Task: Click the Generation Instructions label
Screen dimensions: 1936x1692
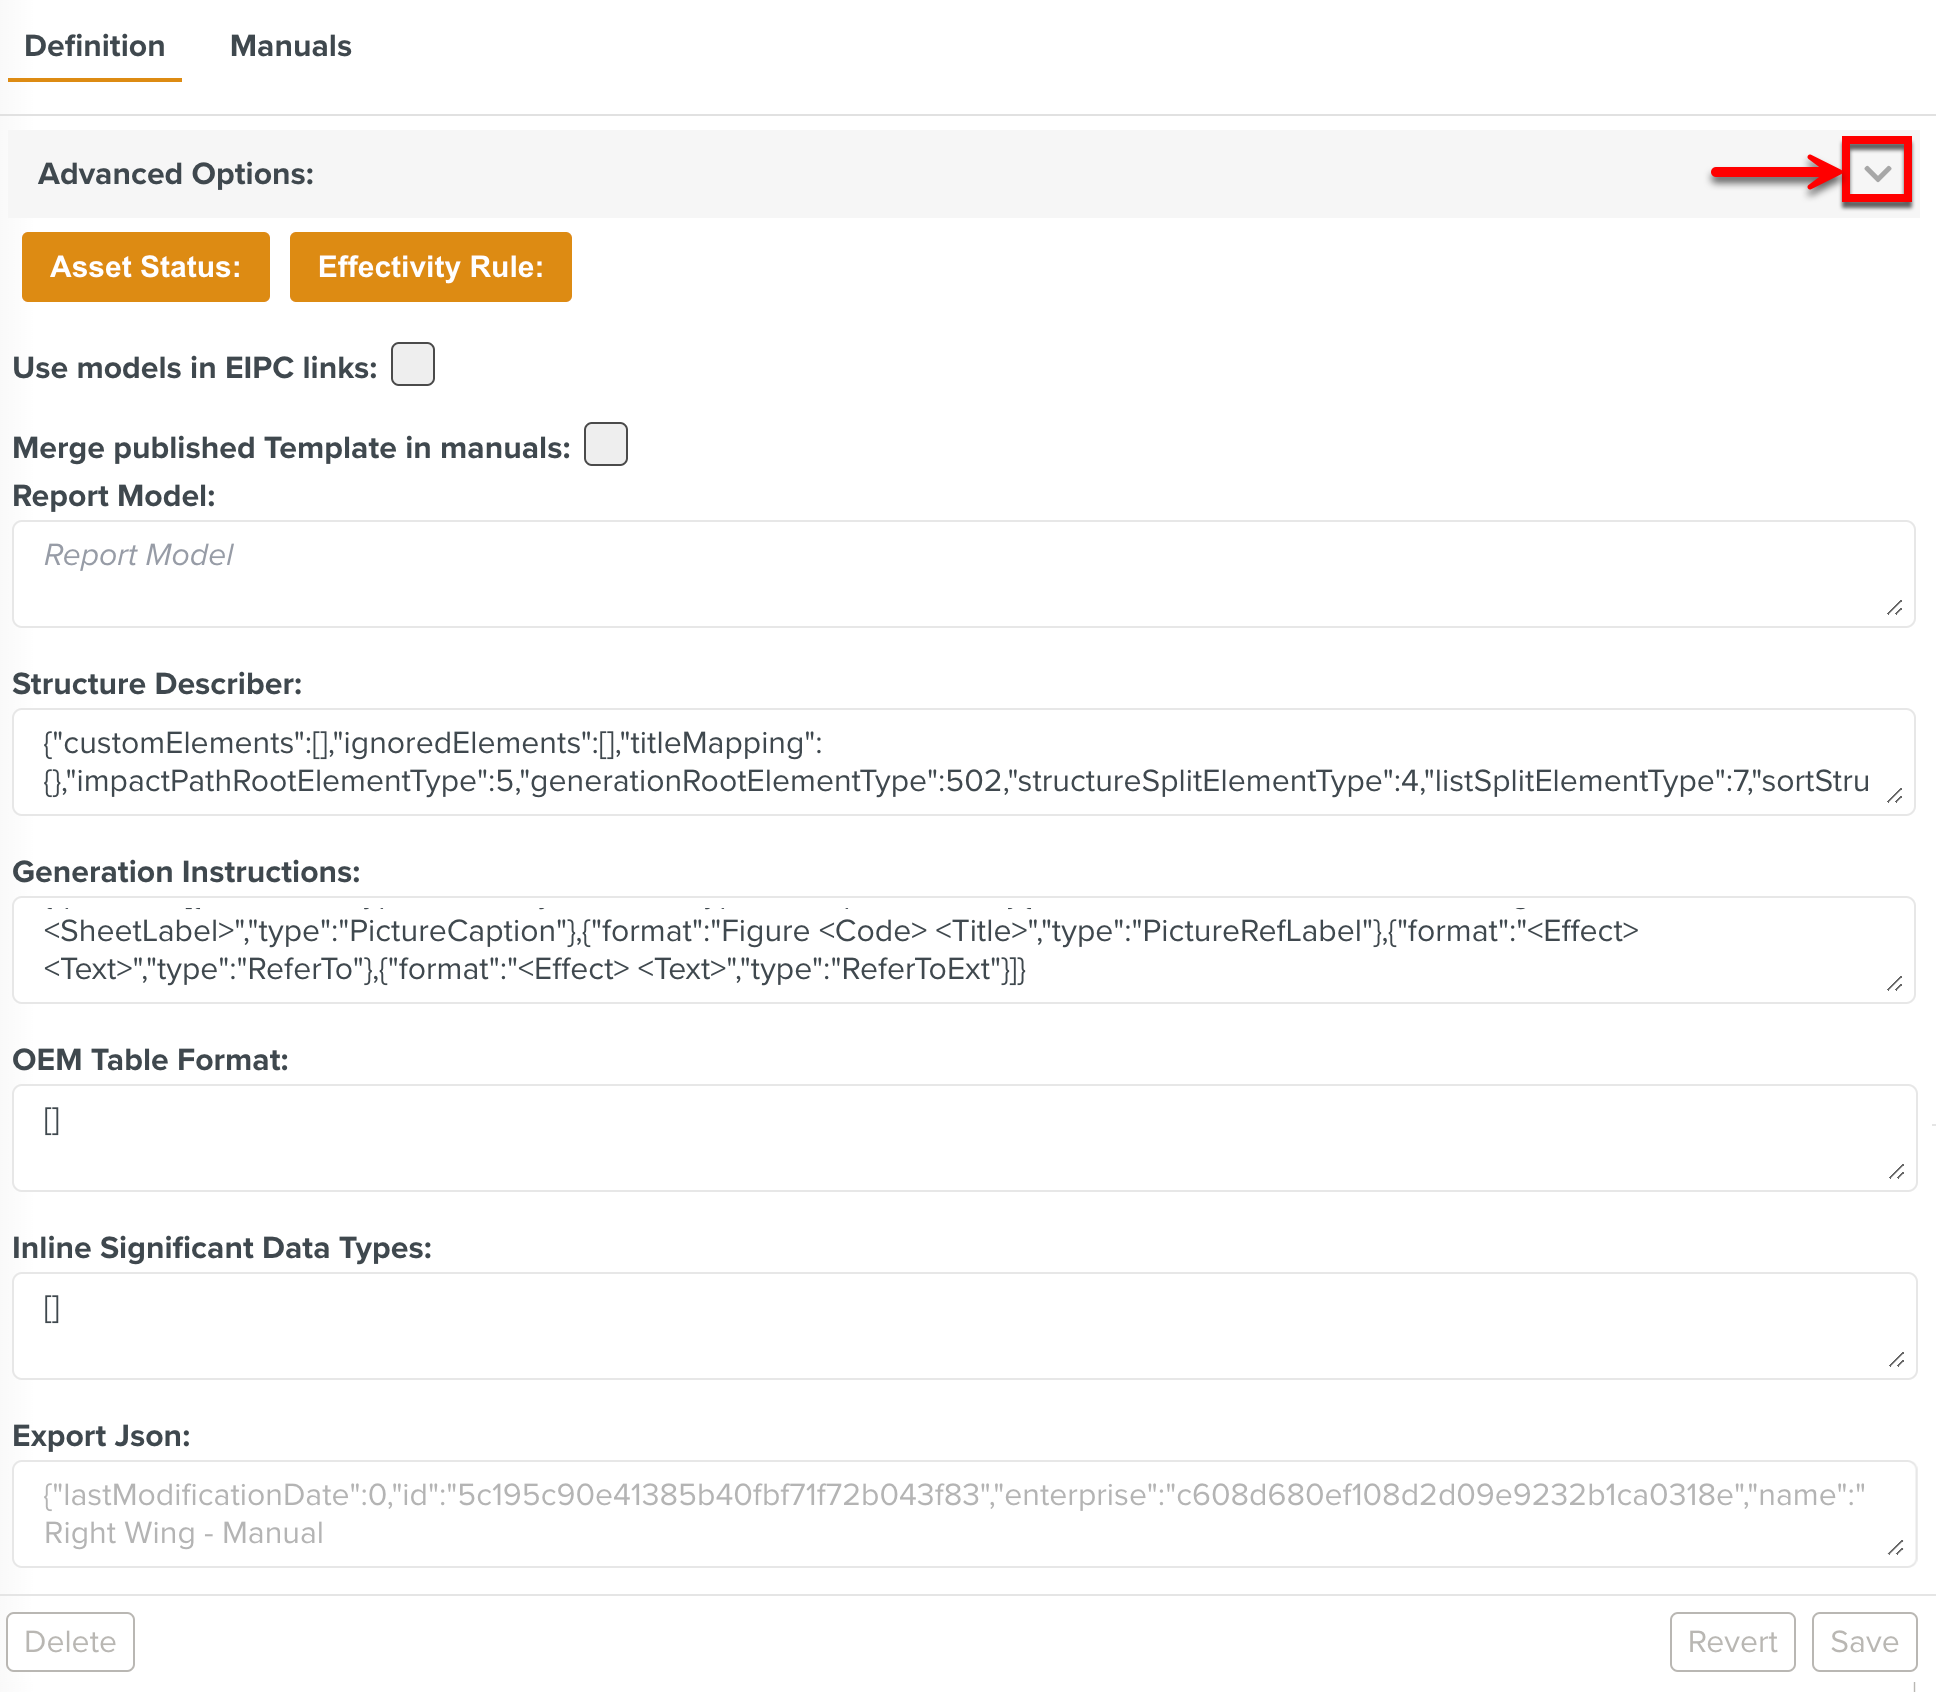Action: point(186,872)
